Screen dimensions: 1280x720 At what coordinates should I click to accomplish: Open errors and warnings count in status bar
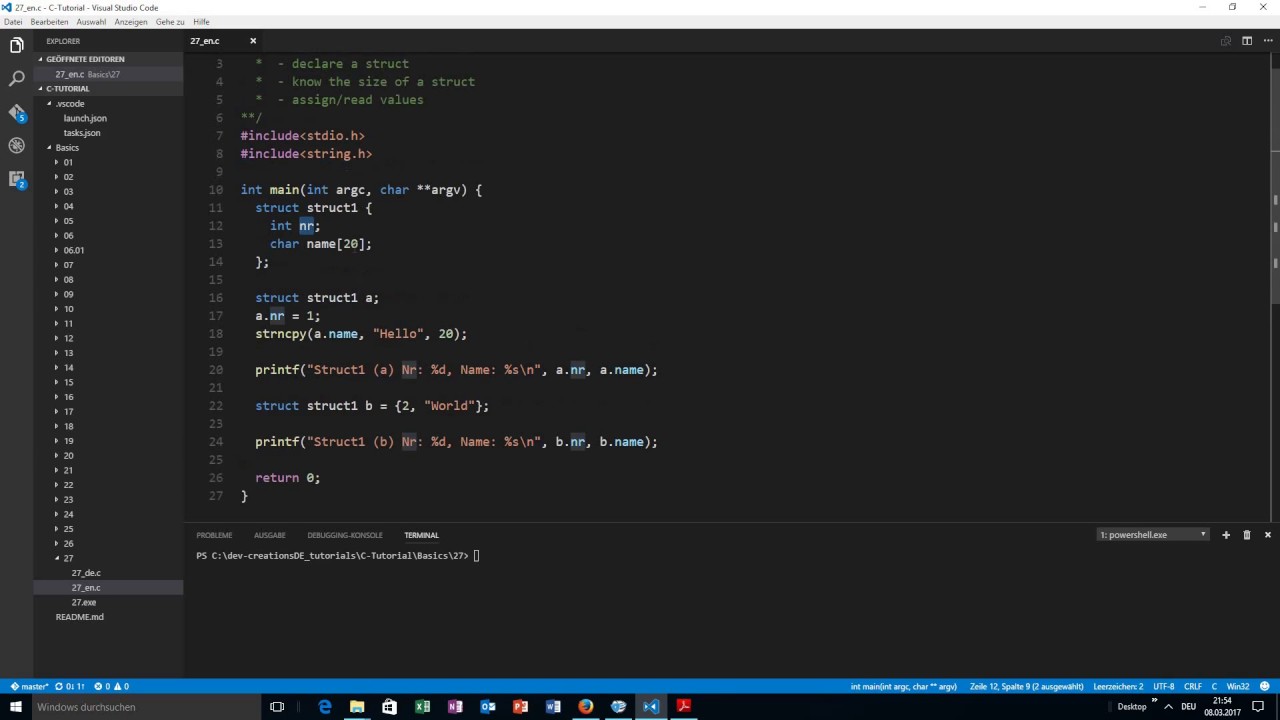coord(111,687)
